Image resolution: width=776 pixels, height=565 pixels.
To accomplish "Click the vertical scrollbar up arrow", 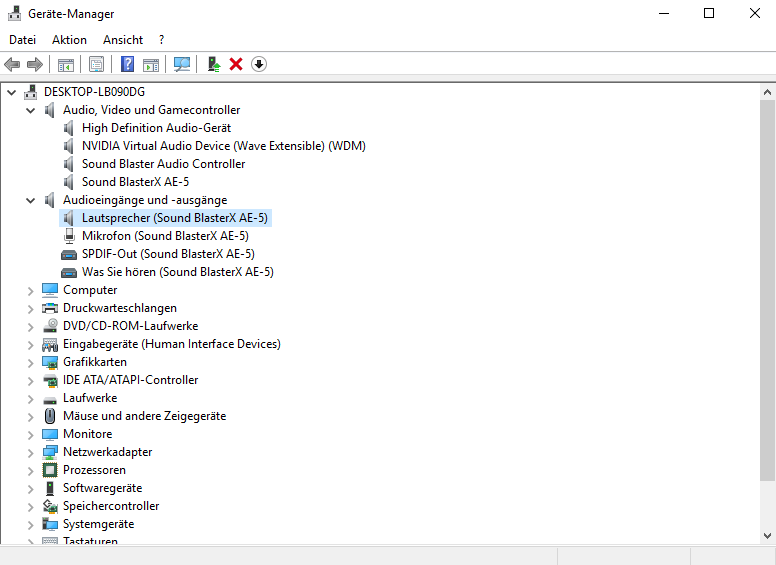I will point(767,92).
